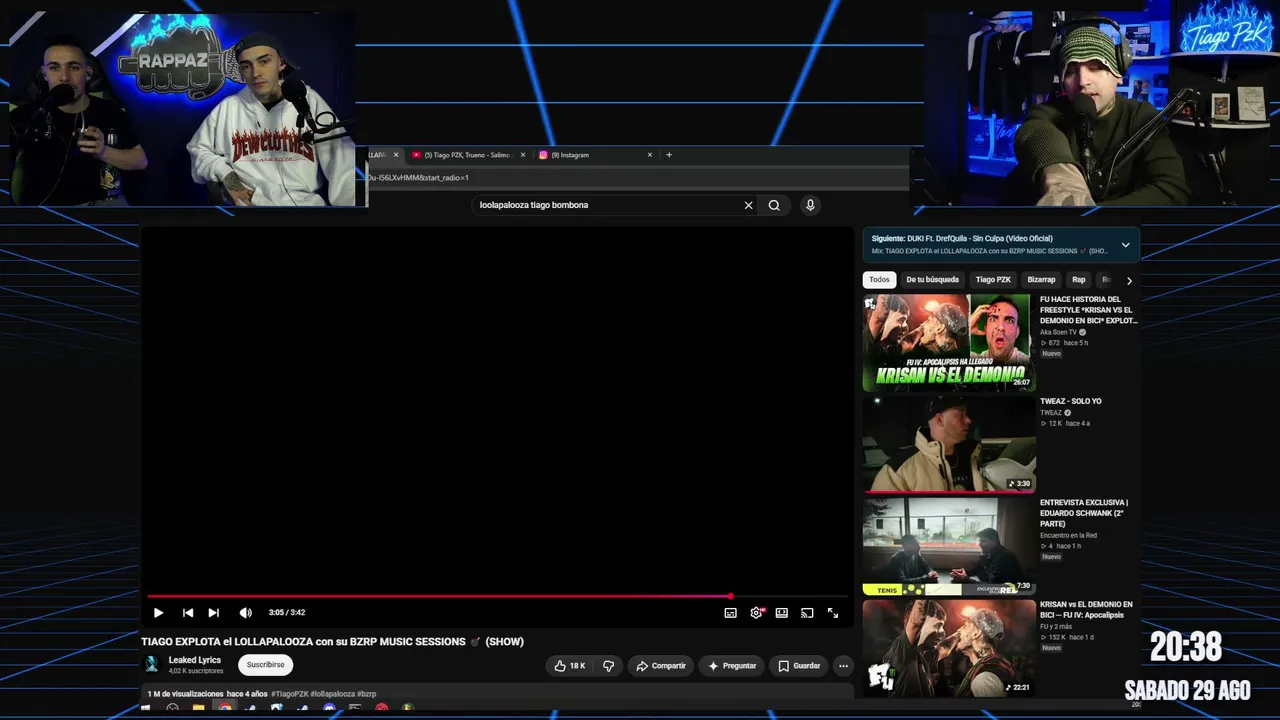Skip to the next video in the player
This screenshot has height=720, width=1280.
pos(213,613)
